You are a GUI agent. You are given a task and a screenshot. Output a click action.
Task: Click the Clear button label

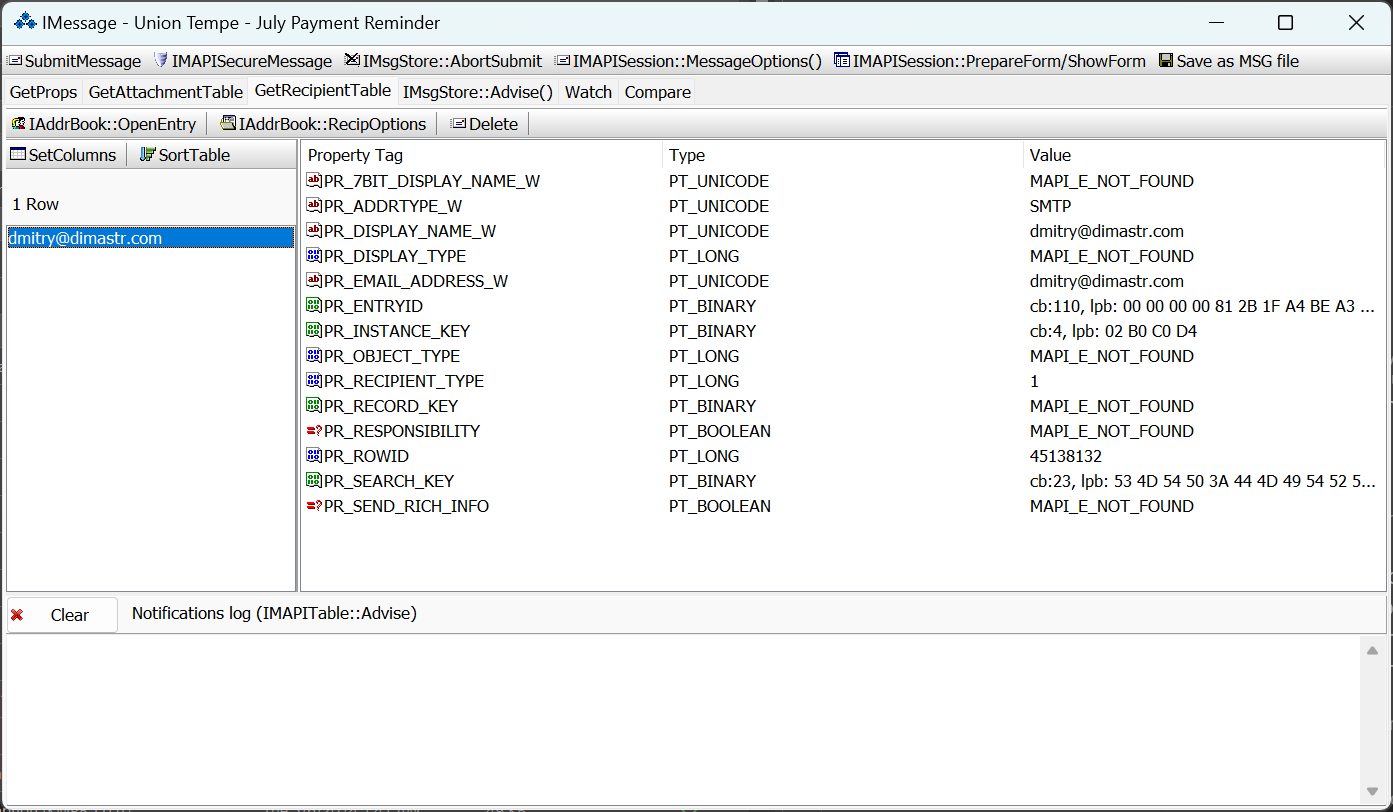pos(70,615)
